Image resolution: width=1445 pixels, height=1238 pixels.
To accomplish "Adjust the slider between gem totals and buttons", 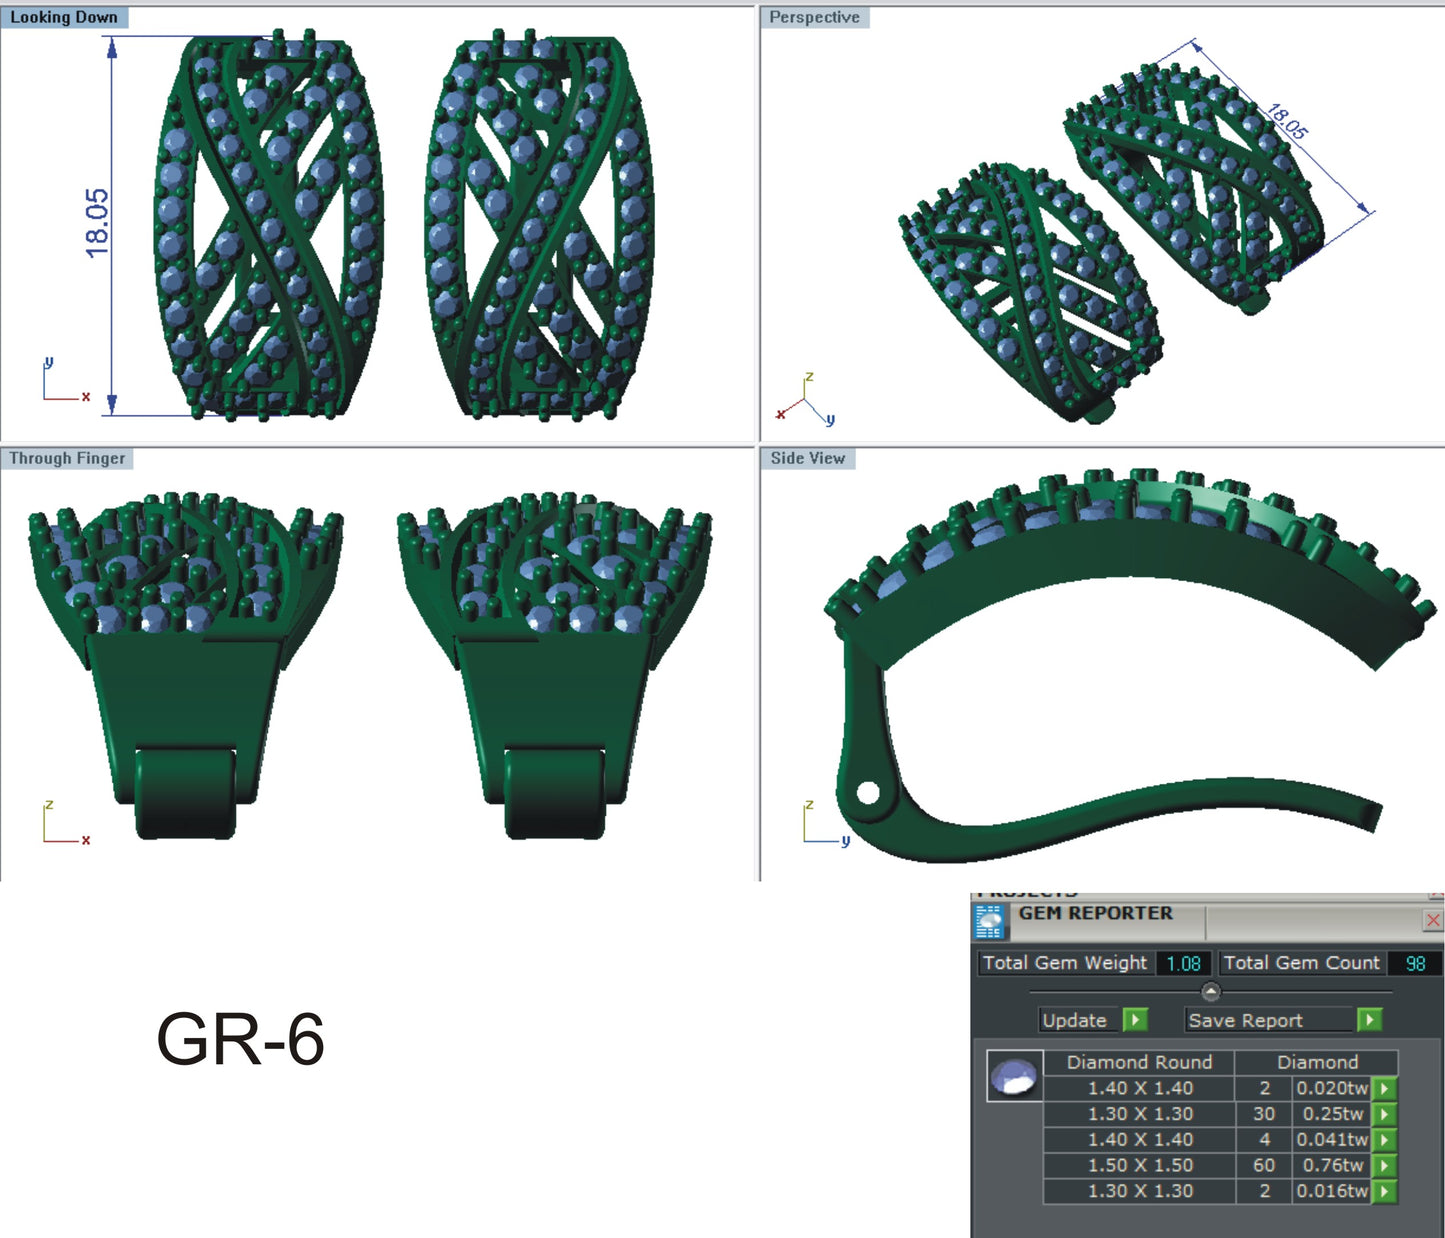I will (x=1213, y=992).
